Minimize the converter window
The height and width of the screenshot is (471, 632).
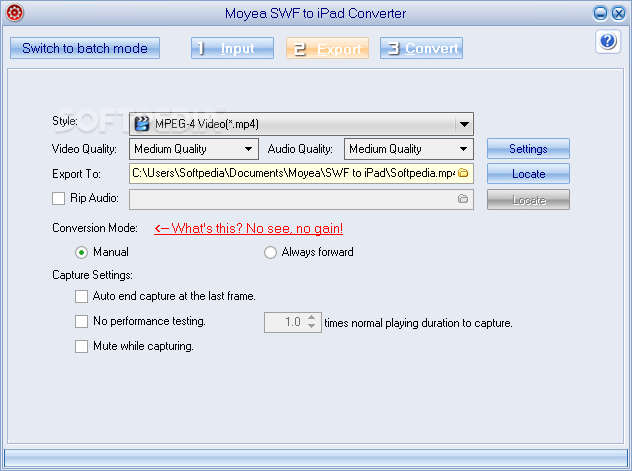tap(600, 13)
